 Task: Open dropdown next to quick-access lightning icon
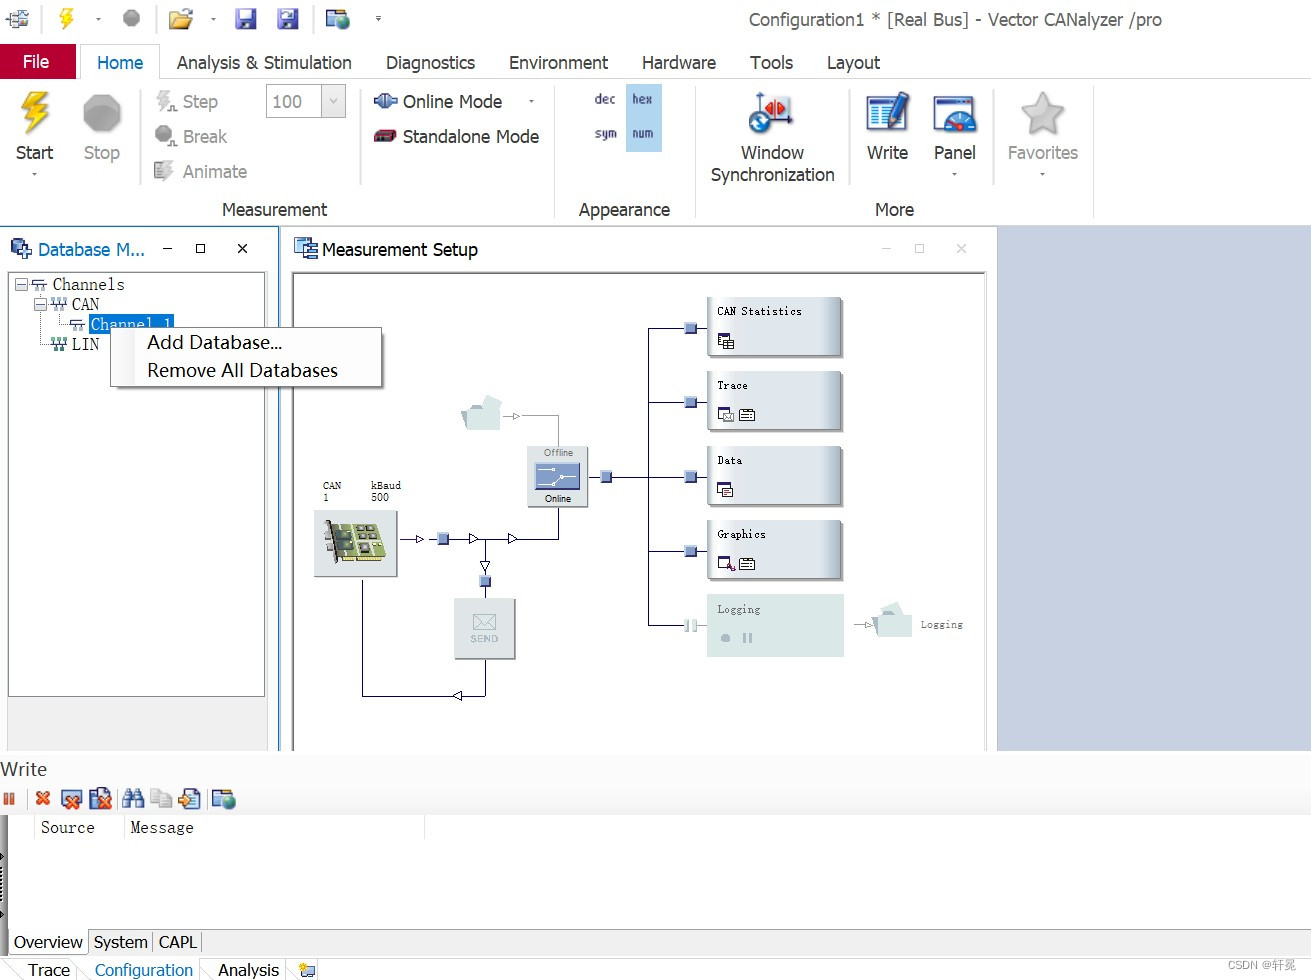[98, 19]
